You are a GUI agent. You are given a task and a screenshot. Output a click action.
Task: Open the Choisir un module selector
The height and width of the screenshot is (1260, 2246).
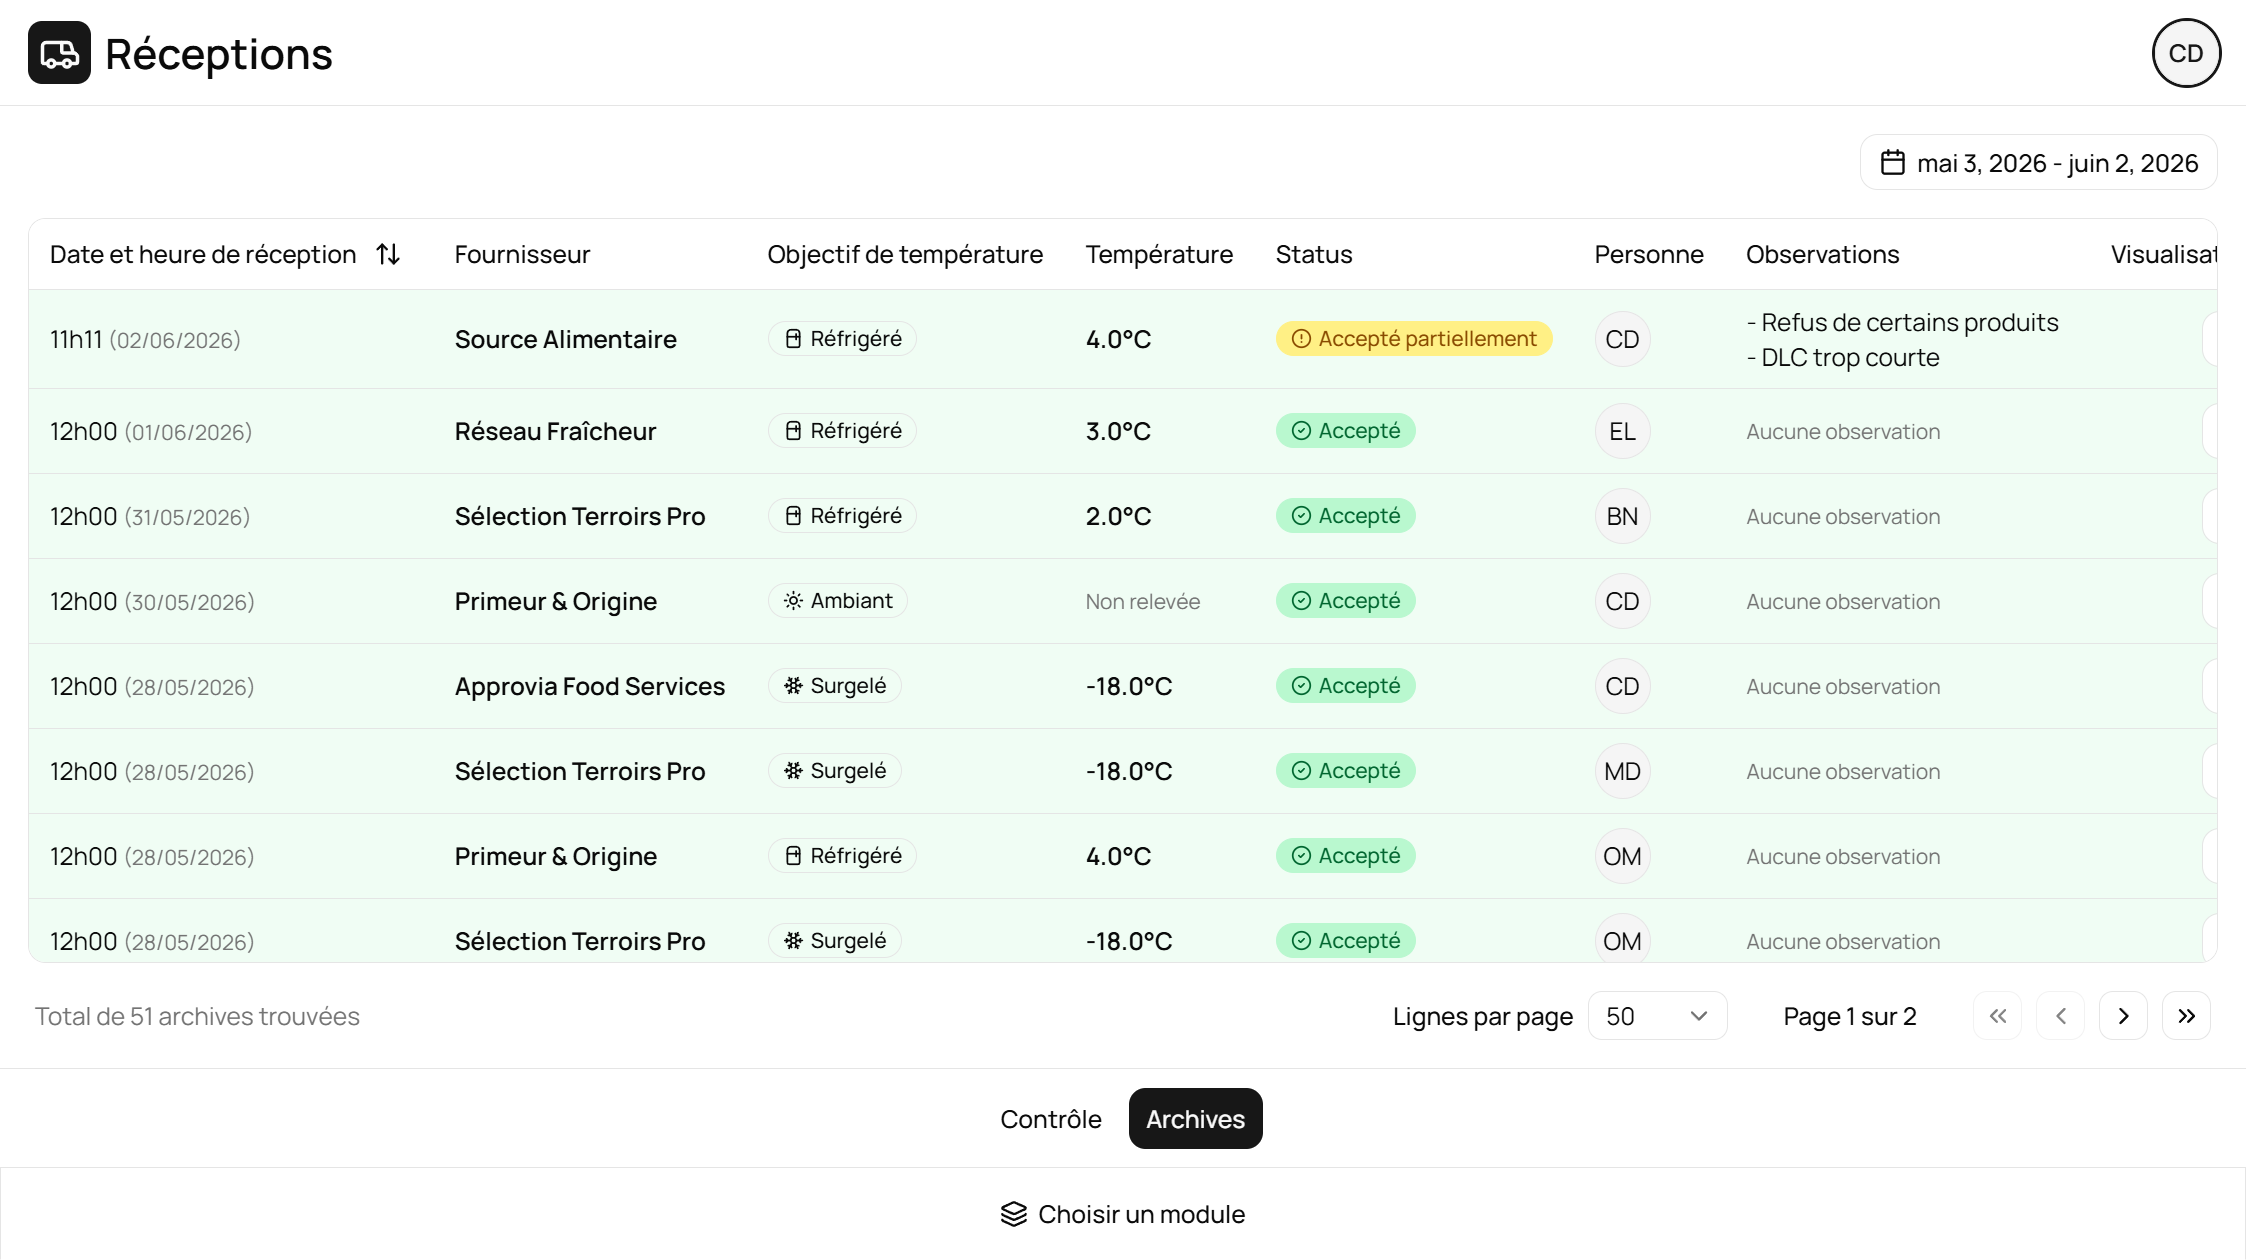click(x=1123, y=1214)
